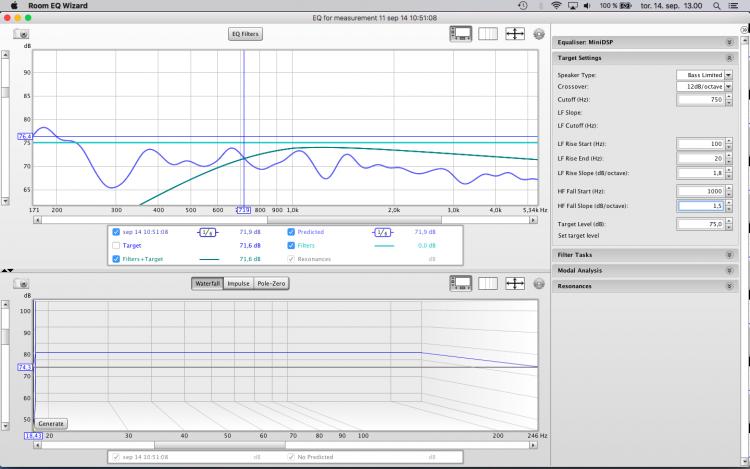Edit the Target Level (dB) field
The height and width of the screenshot is (469, 750).
click(701, 224)
